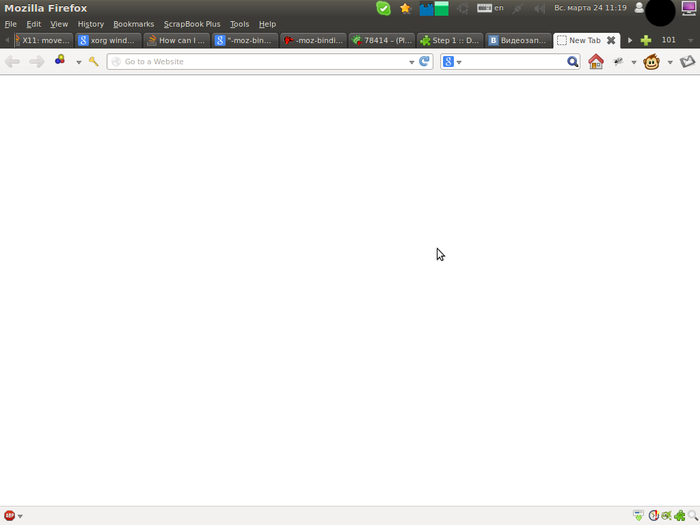Open the File menu

tap(10, 24)
